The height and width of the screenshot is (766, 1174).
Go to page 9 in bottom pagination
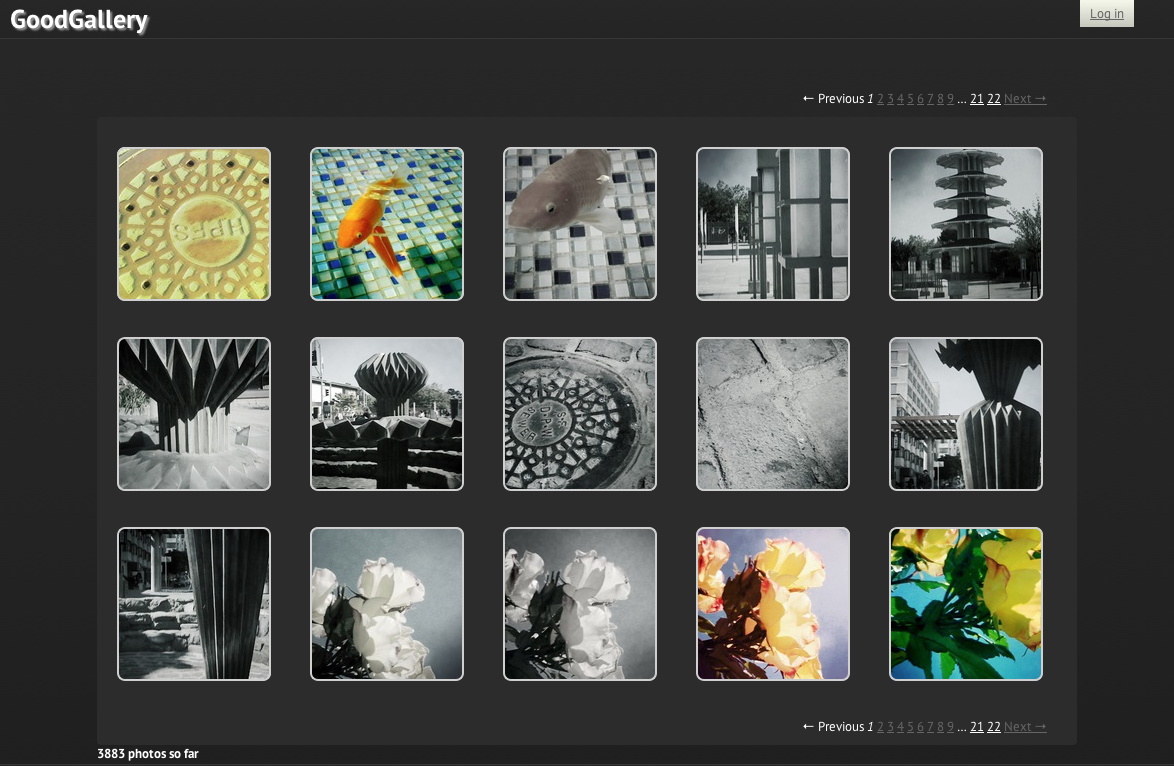click(x=951, y=727)
